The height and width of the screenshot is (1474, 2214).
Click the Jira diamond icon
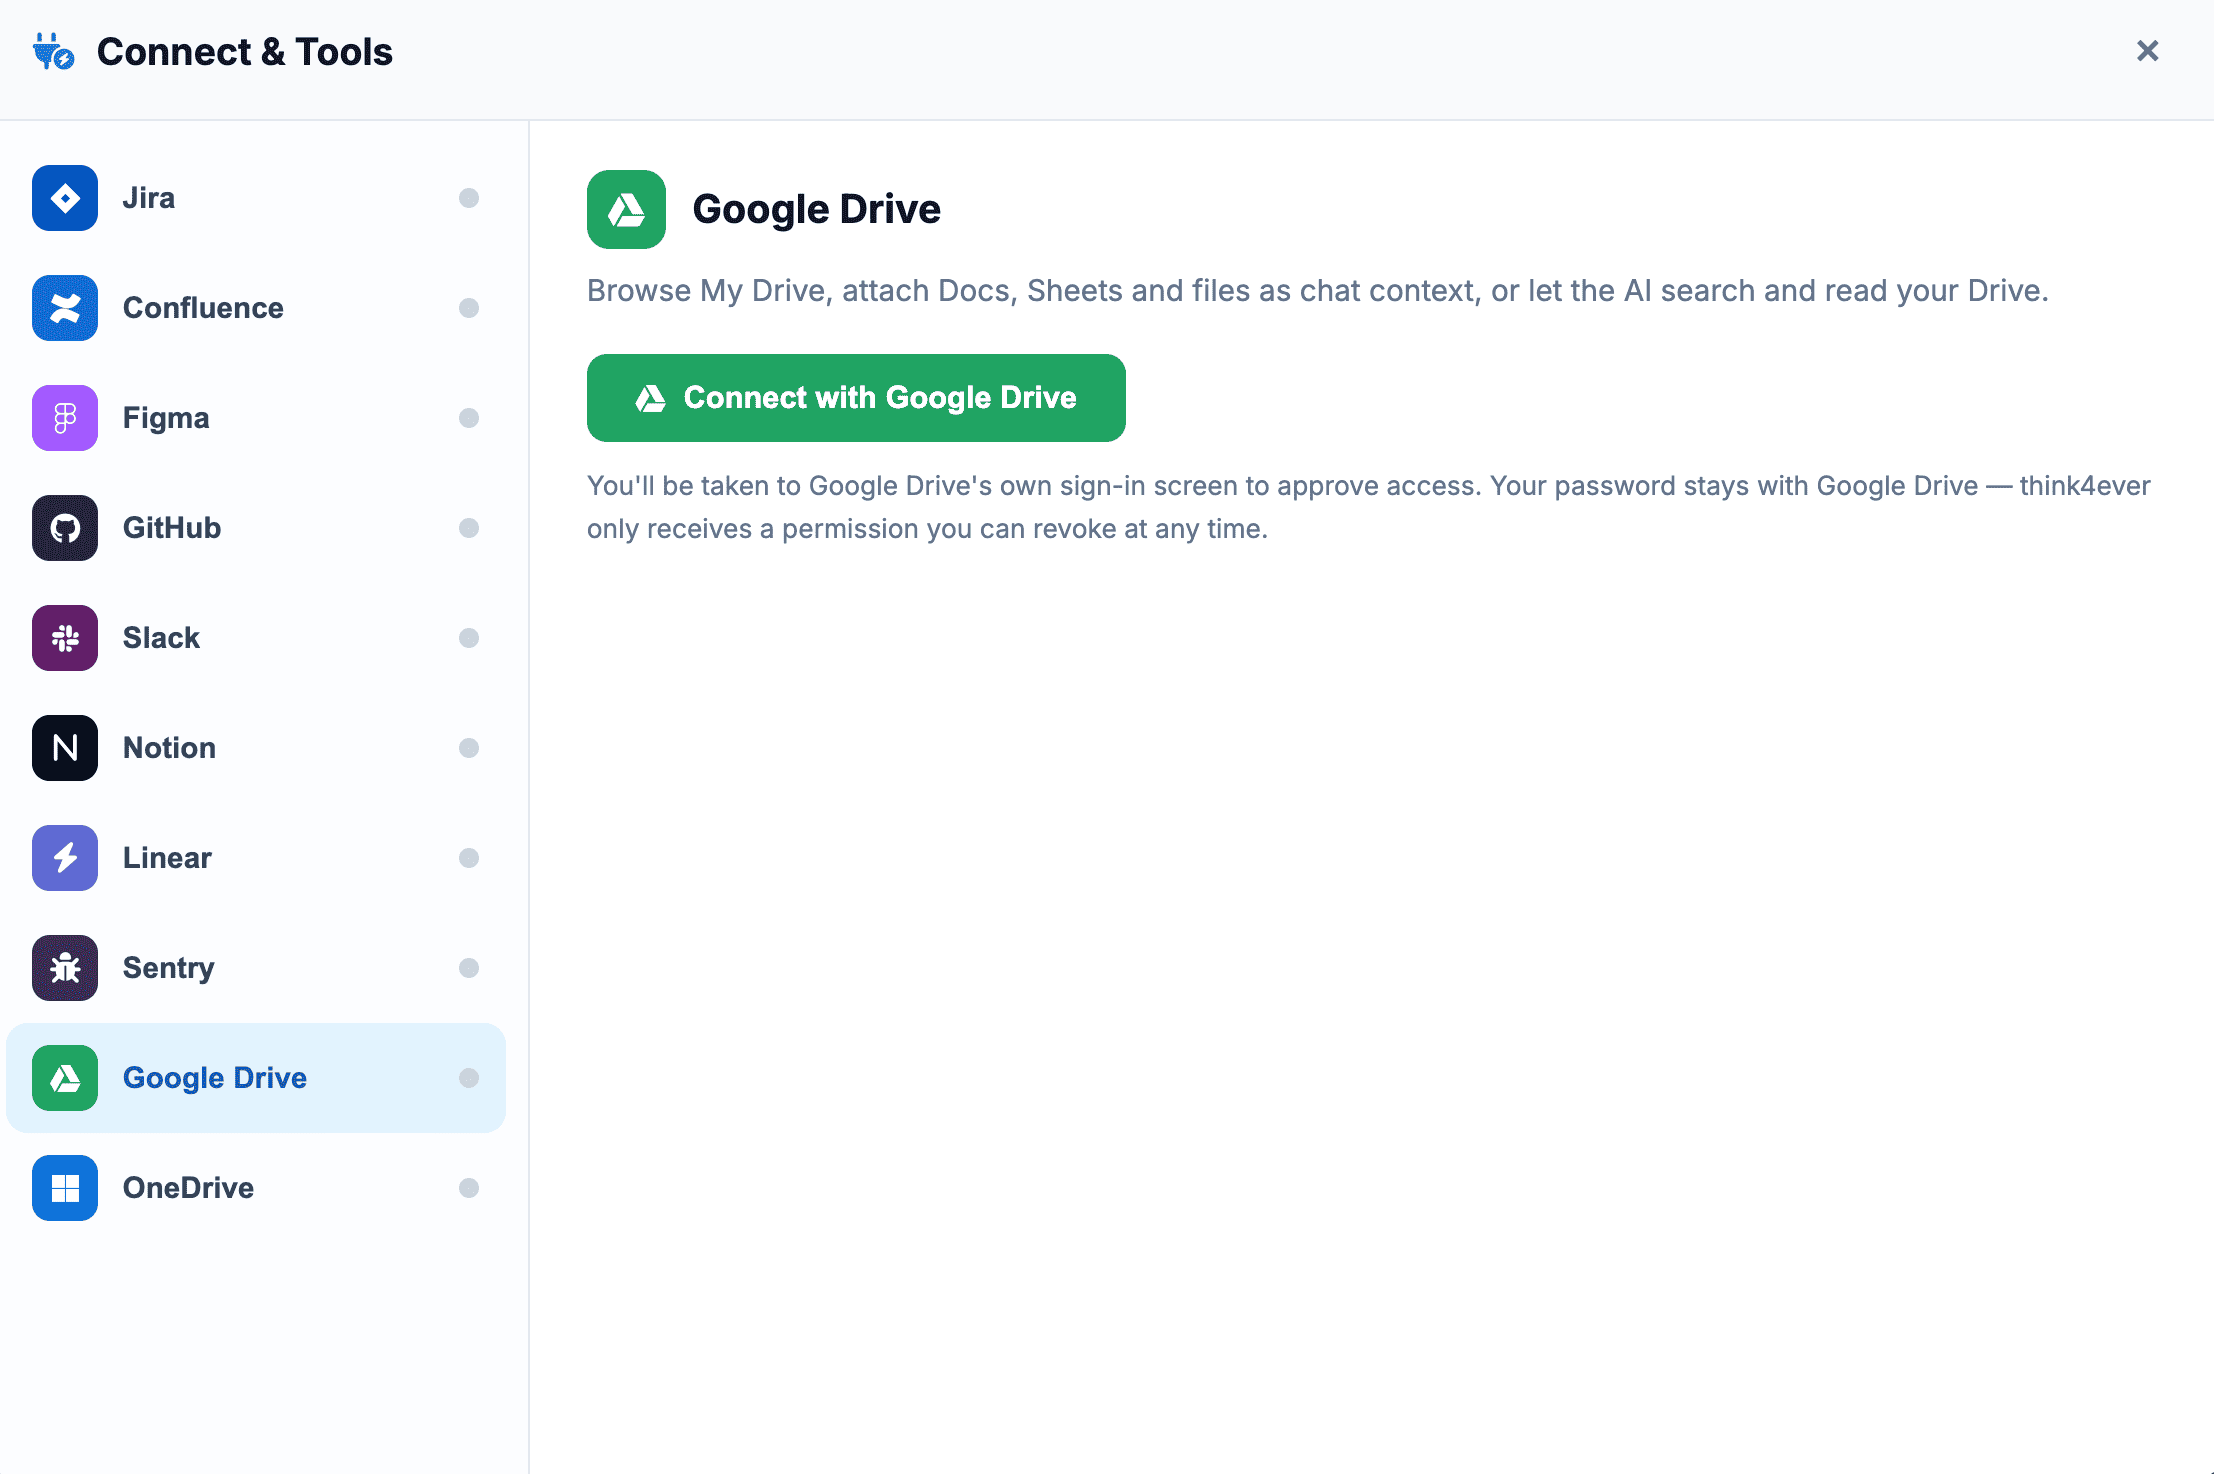65,198
